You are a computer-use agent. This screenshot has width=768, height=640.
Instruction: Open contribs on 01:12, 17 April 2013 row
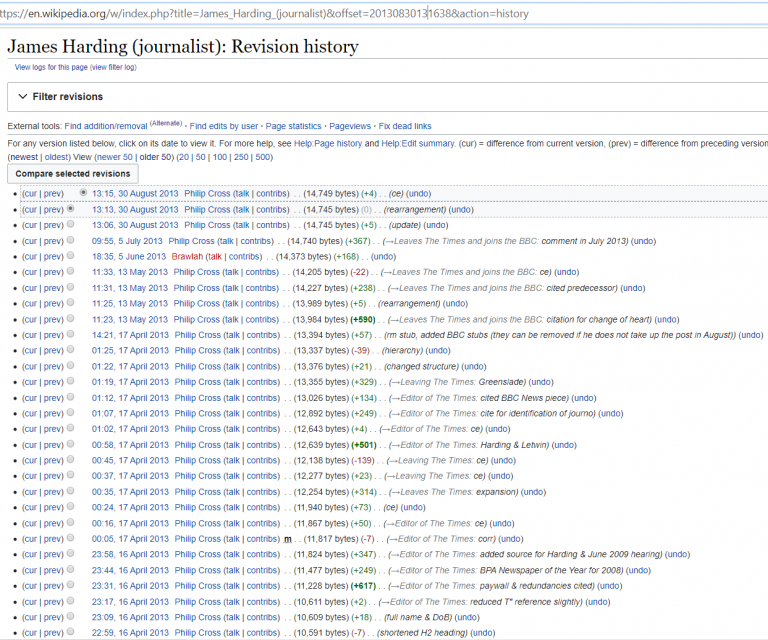[262, 398]
